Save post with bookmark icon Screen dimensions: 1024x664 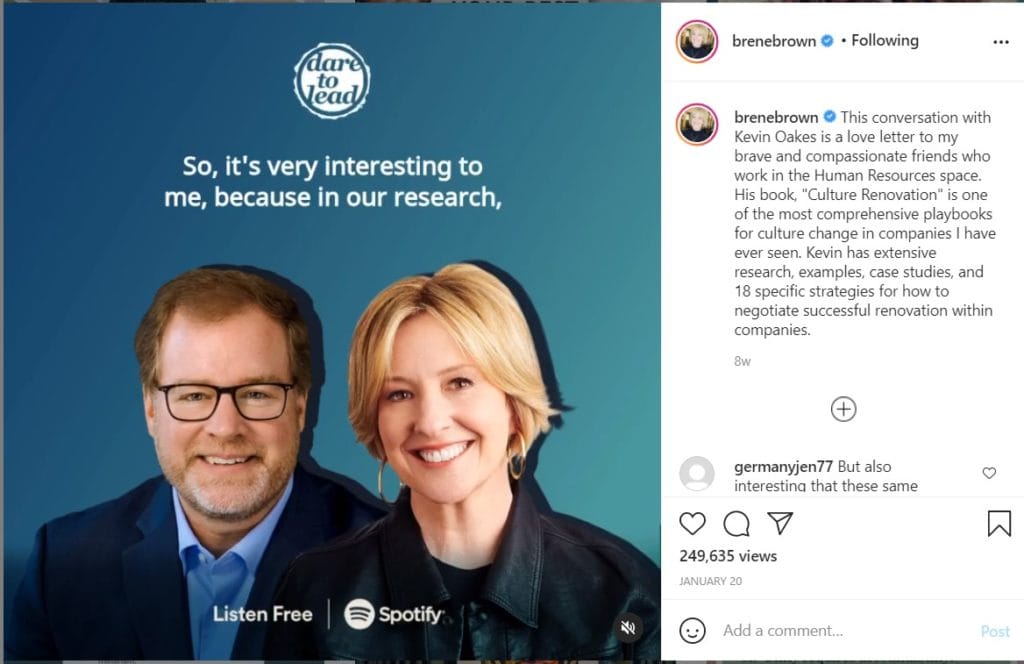(x=998, y=523)
